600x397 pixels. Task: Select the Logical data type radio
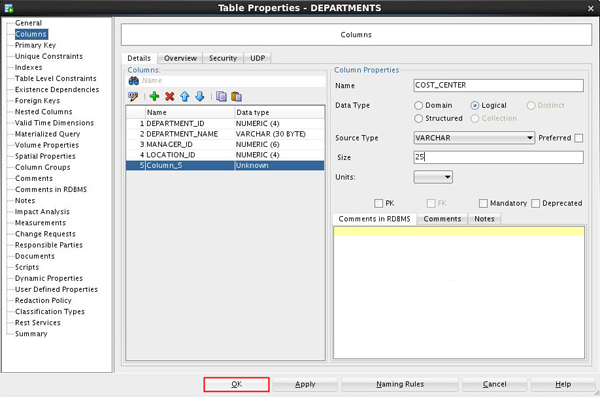pos(474,105)
